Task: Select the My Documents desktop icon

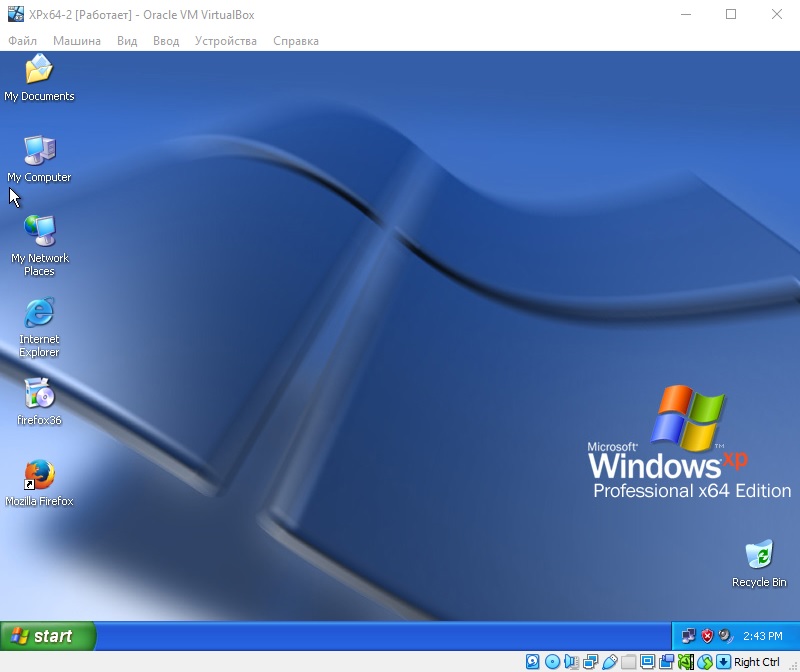Action: [39, 78]
